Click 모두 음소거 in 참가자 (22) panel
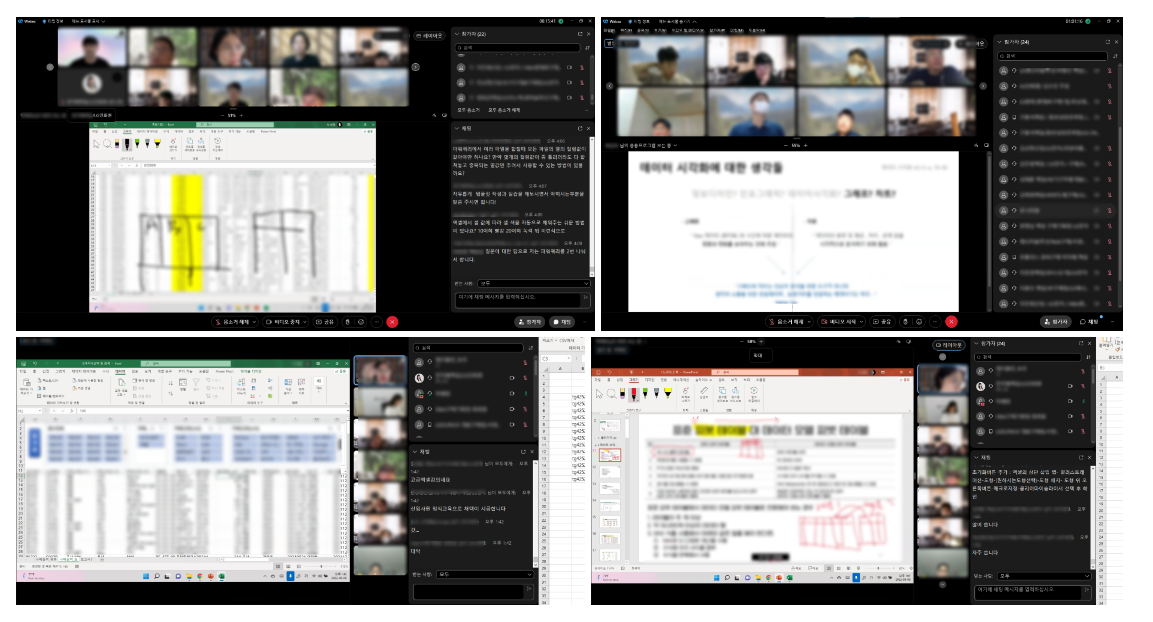 point(468,110)
